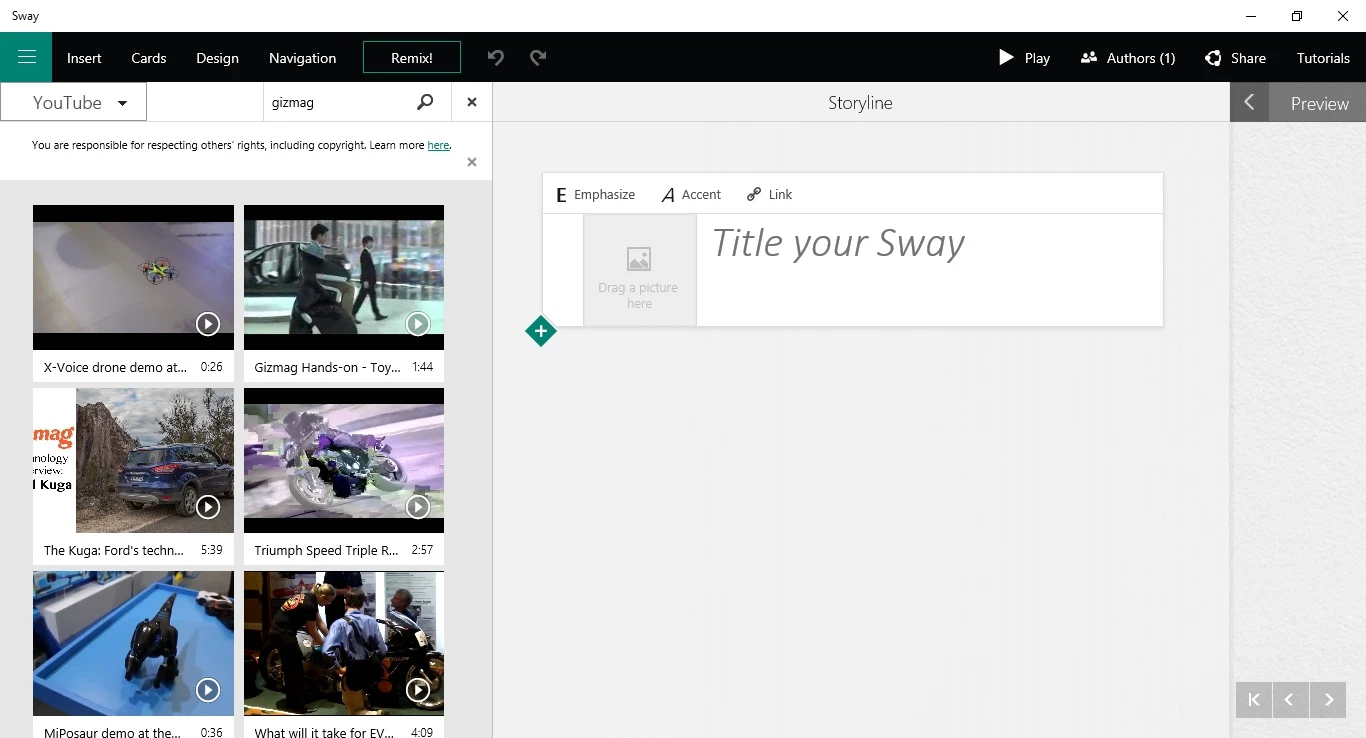Click the 5:39 duration label
The width and height of the screenshot is (1366, 738).
coord(211,550)
